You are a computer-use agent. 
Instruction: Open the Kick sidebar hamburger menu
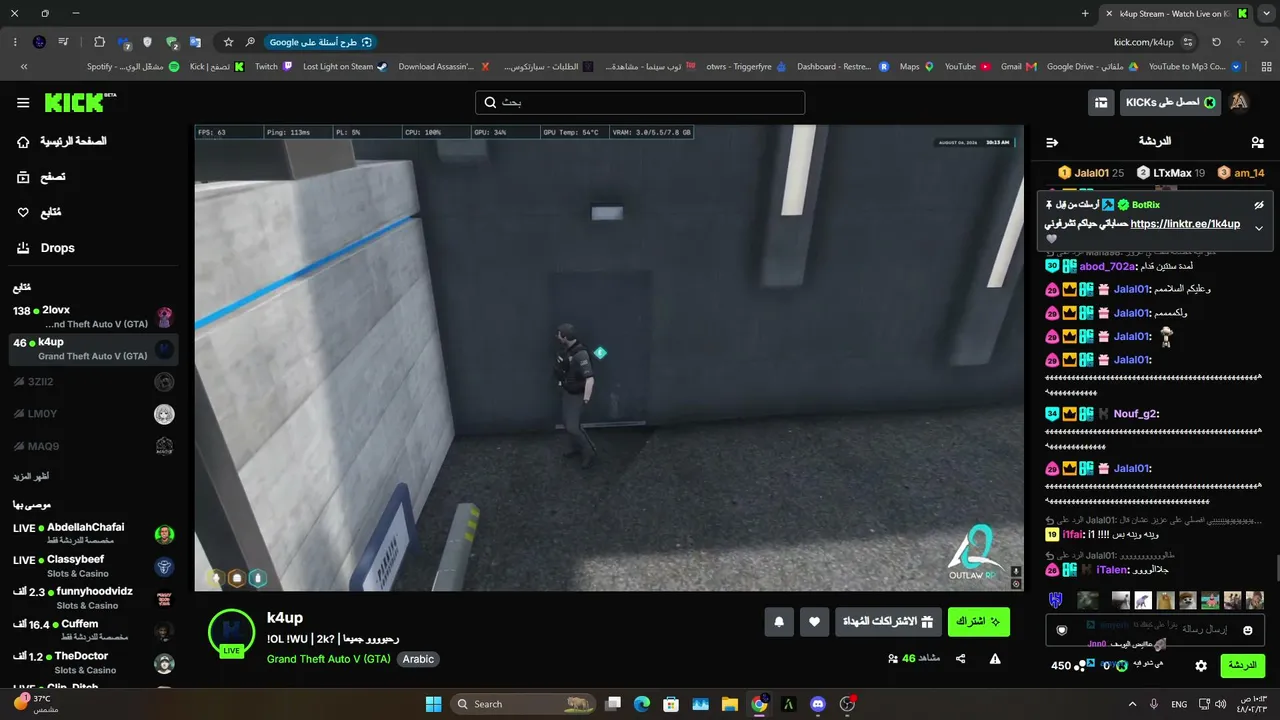[x=23, y=103]
